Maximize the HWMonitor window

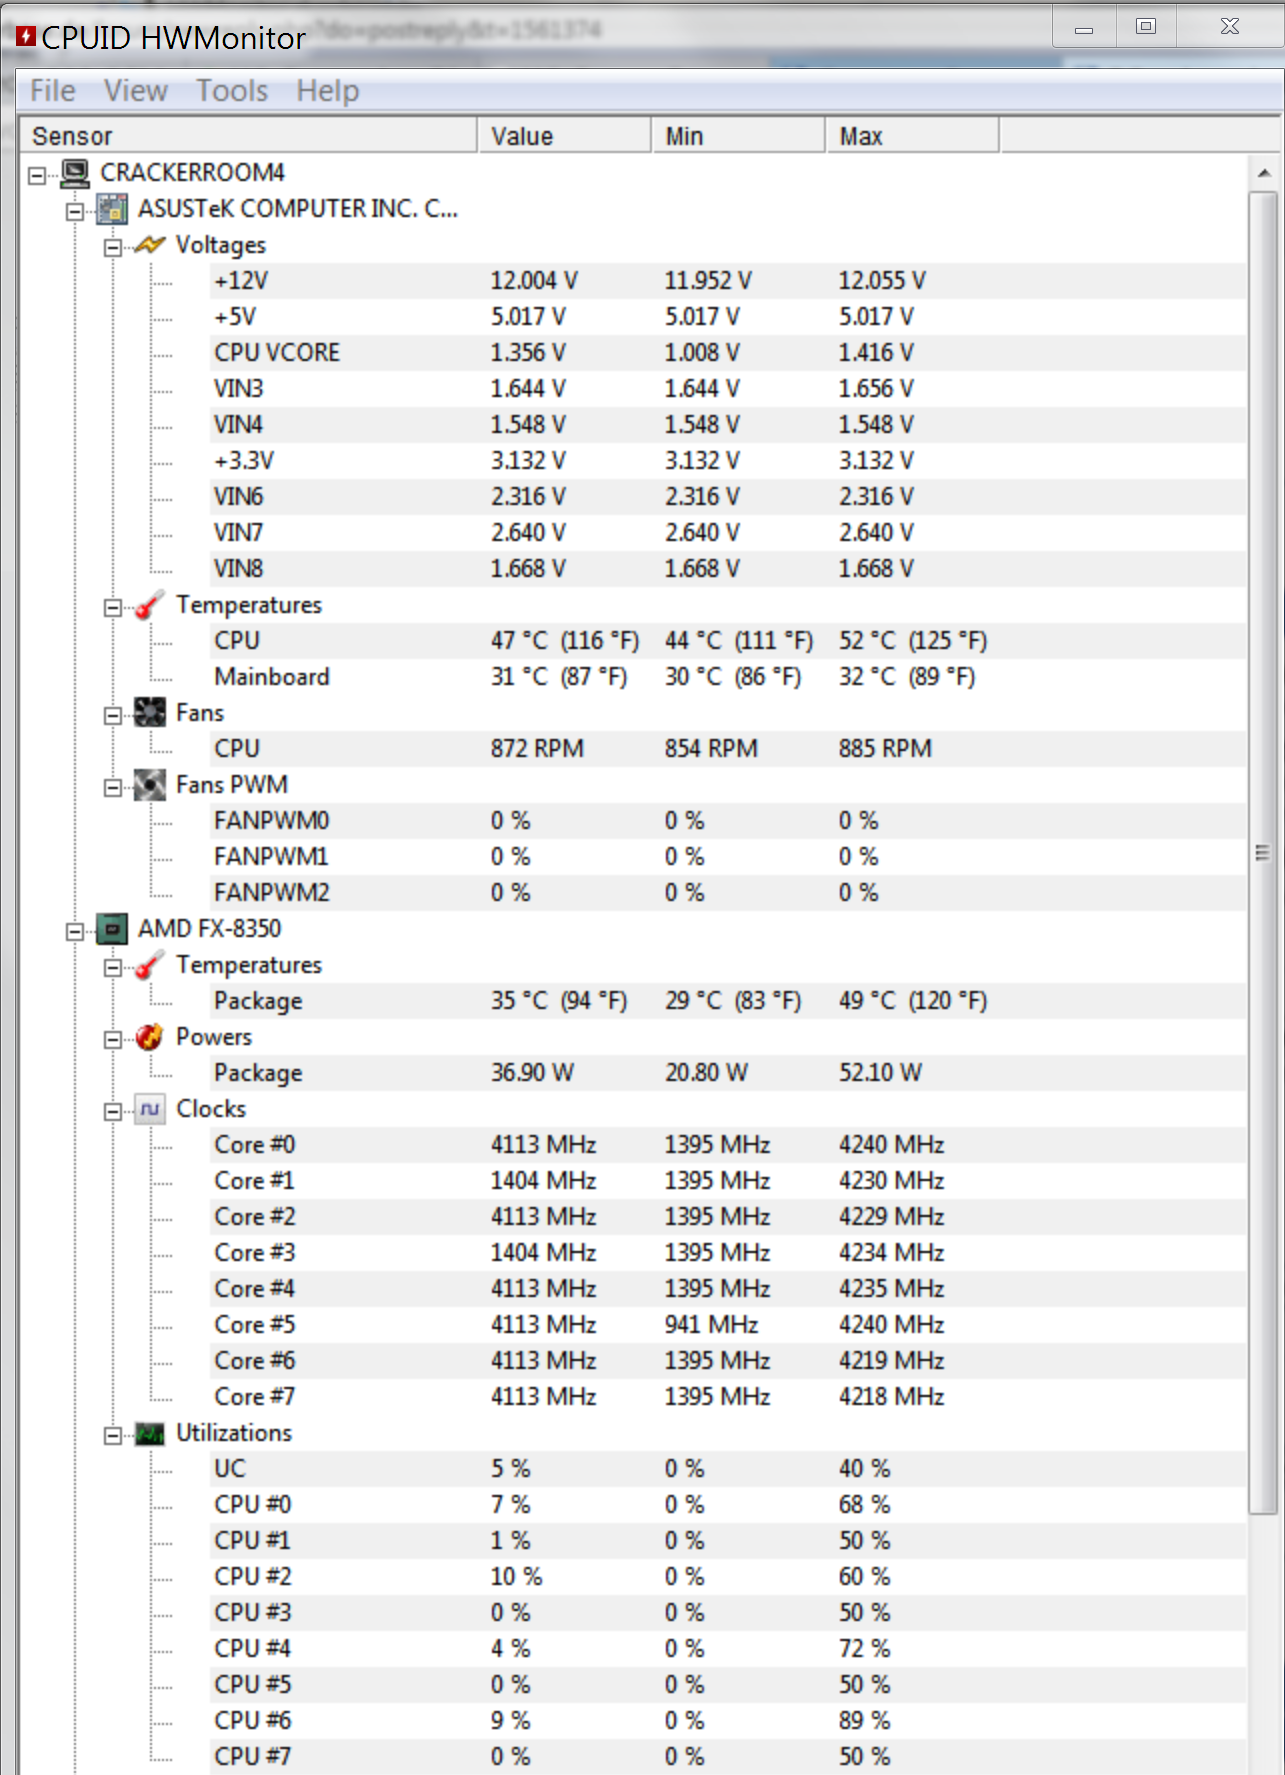point(1146,27)
